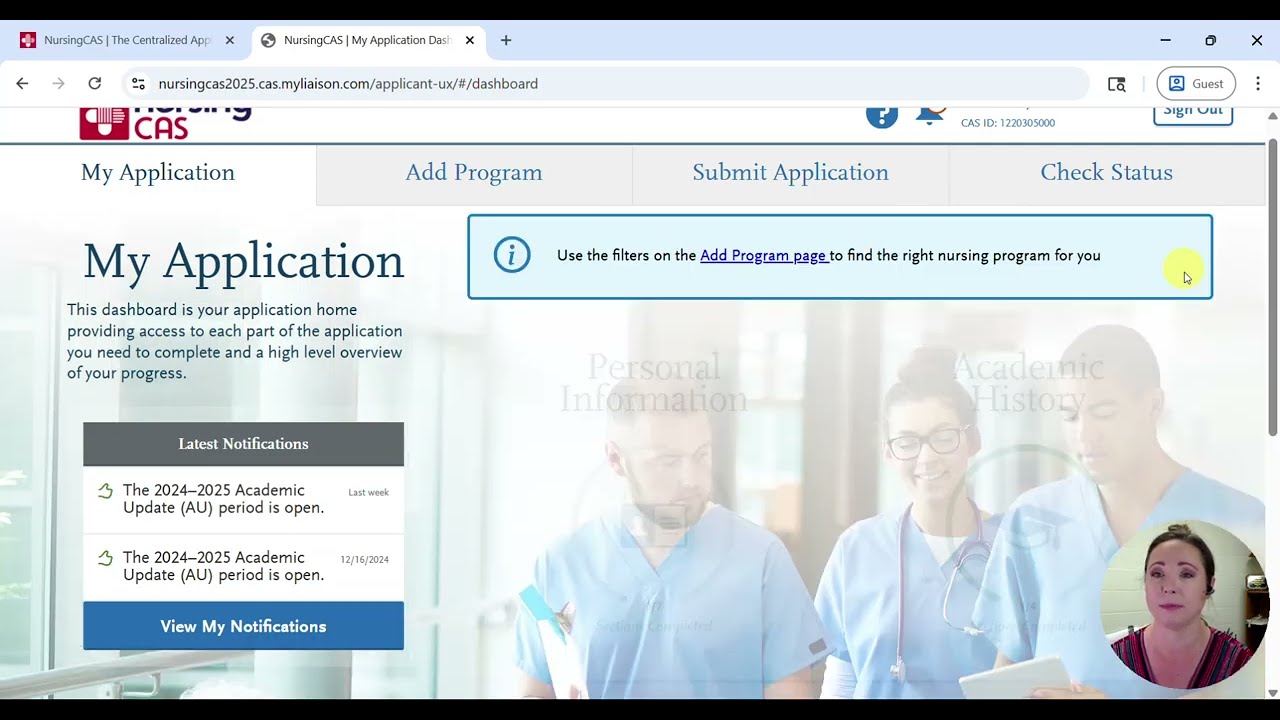Open a new browser tab with plus icon
Screen dimensions: 1280x720
click(x=506, y=40)
